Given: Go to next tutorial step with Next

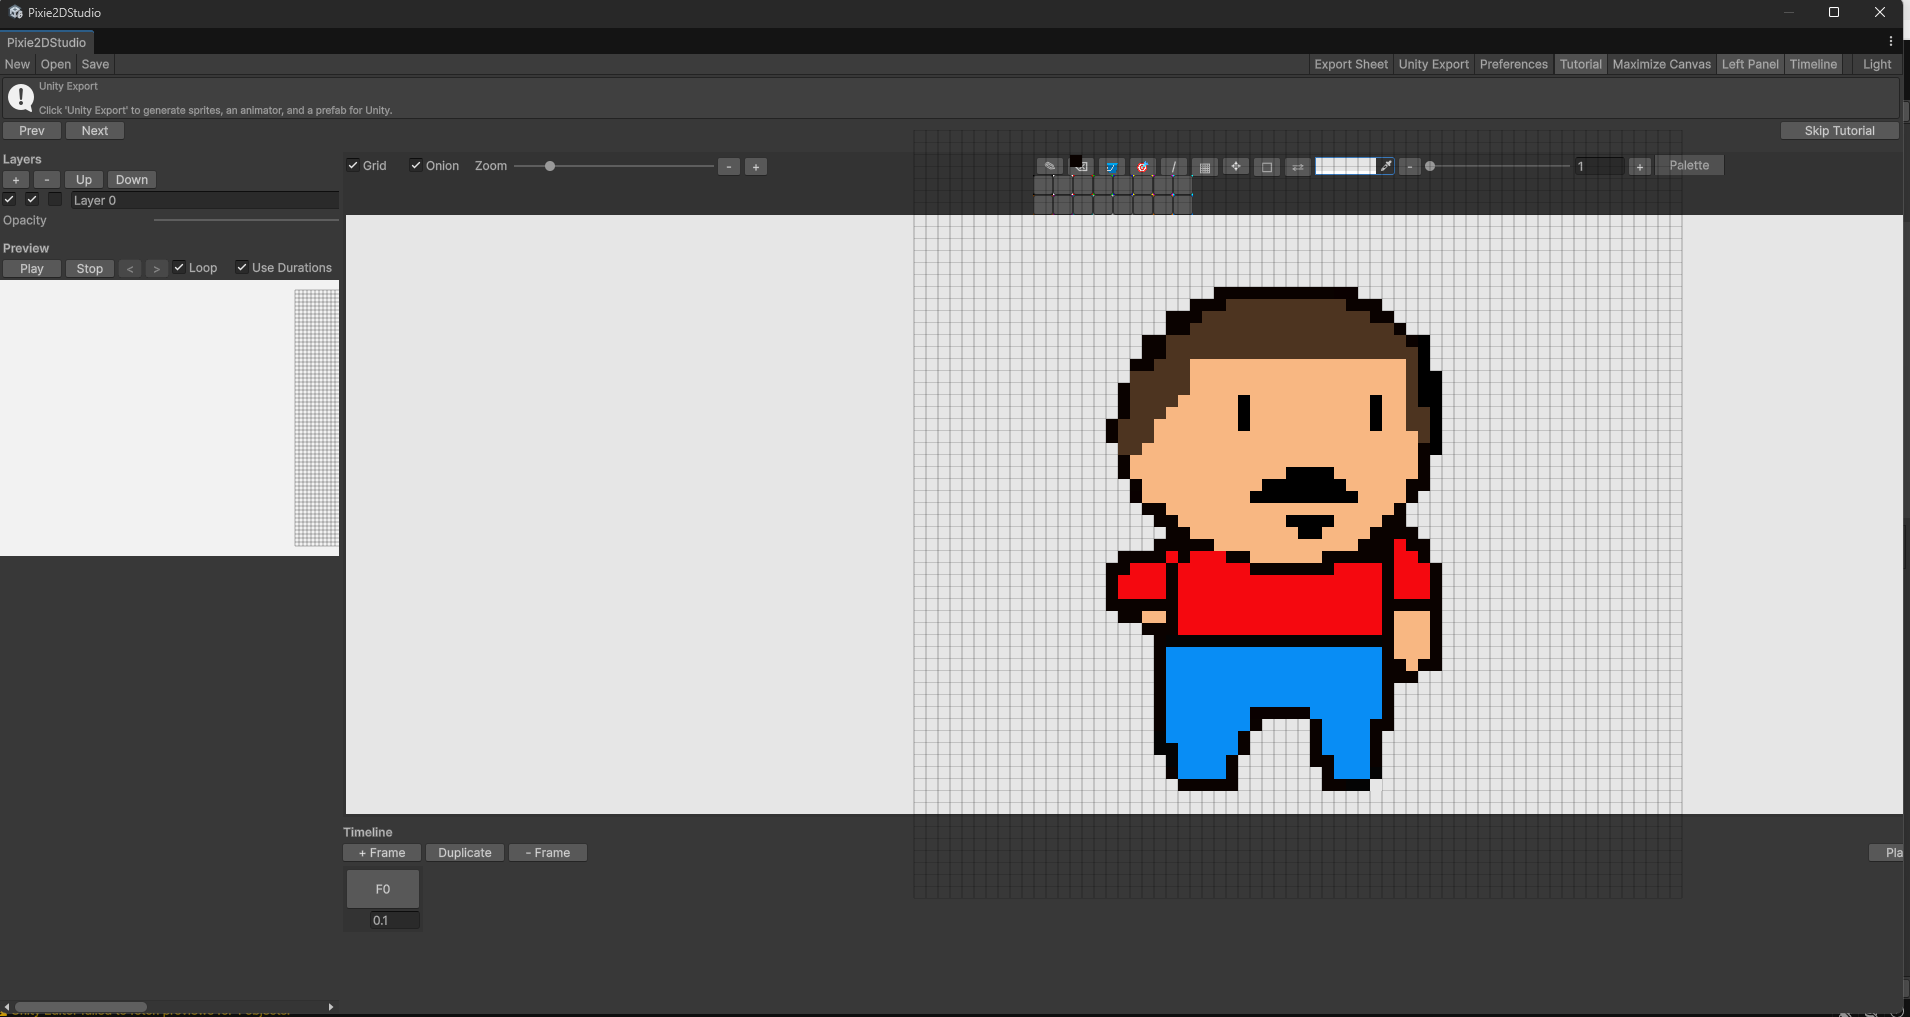Looking at the screenshot, I should pyautogui.click(x=95, y=131).
